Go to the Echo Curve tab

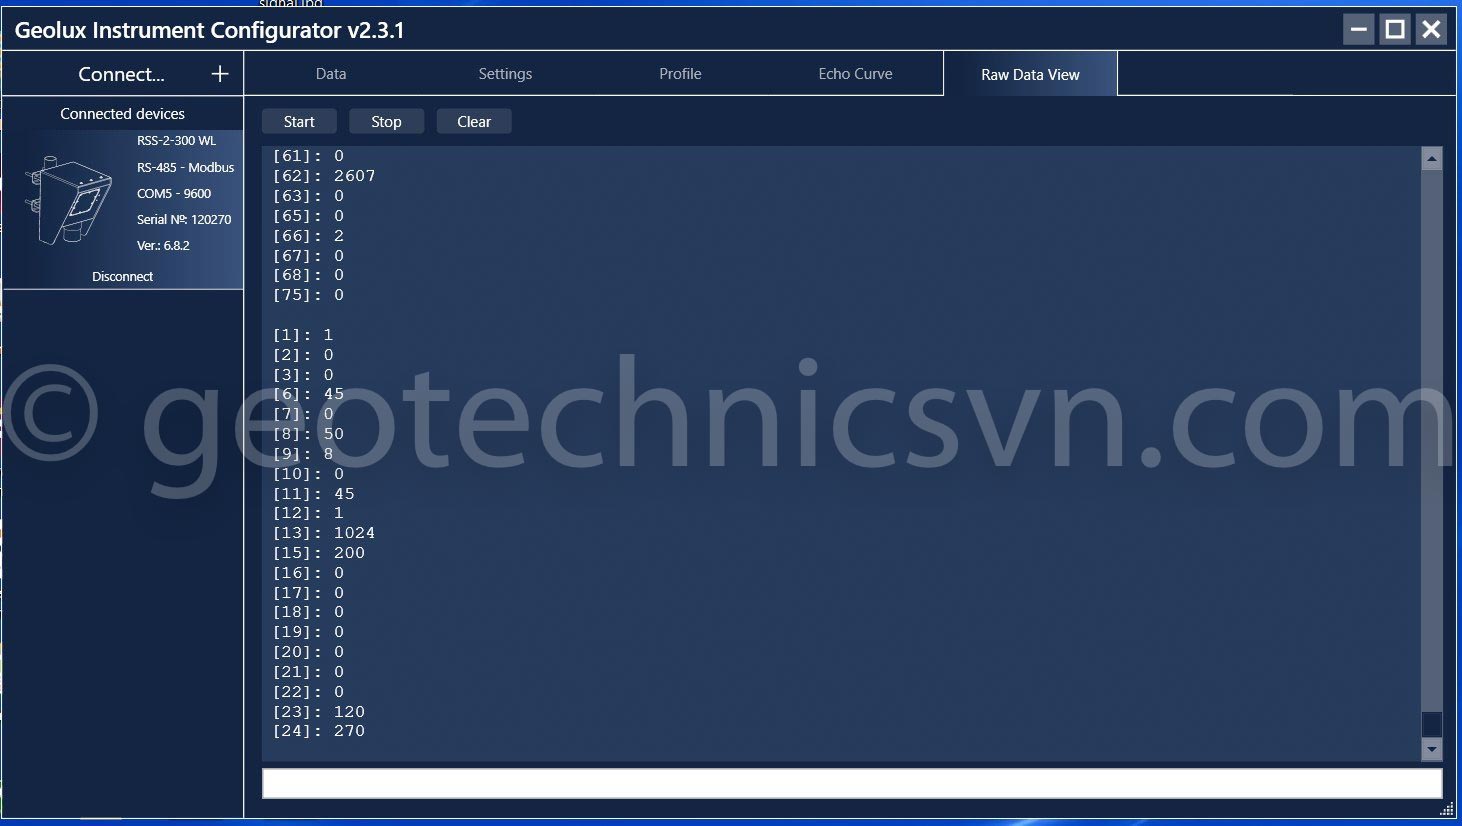(855, 74)
